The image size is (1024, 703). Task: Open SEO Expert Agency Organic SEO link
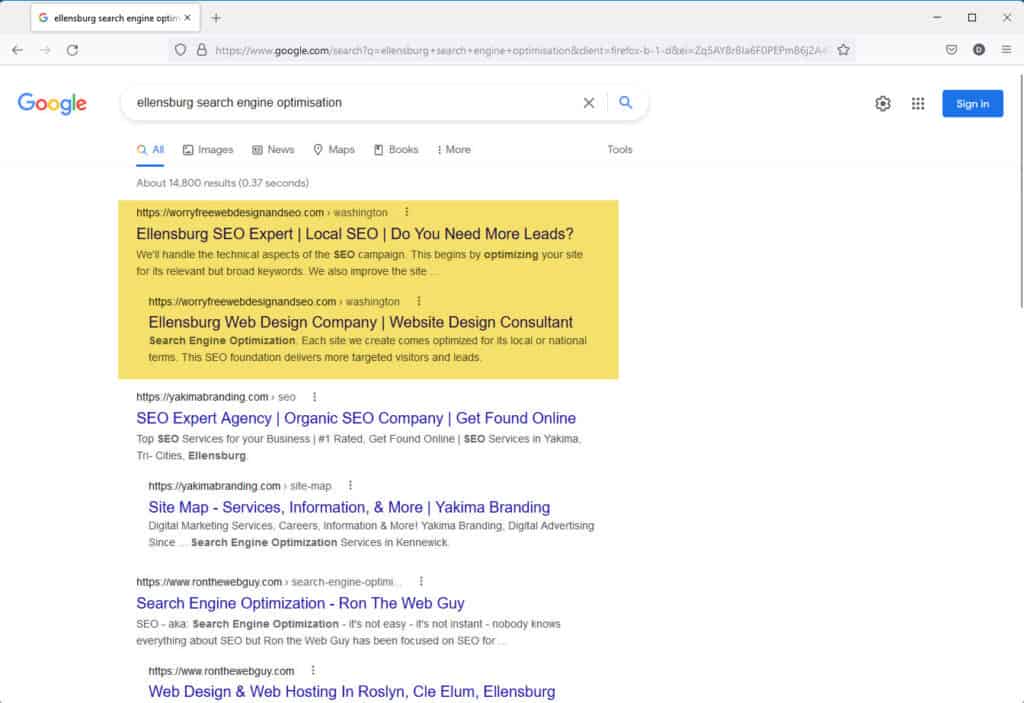click(356, 418)
